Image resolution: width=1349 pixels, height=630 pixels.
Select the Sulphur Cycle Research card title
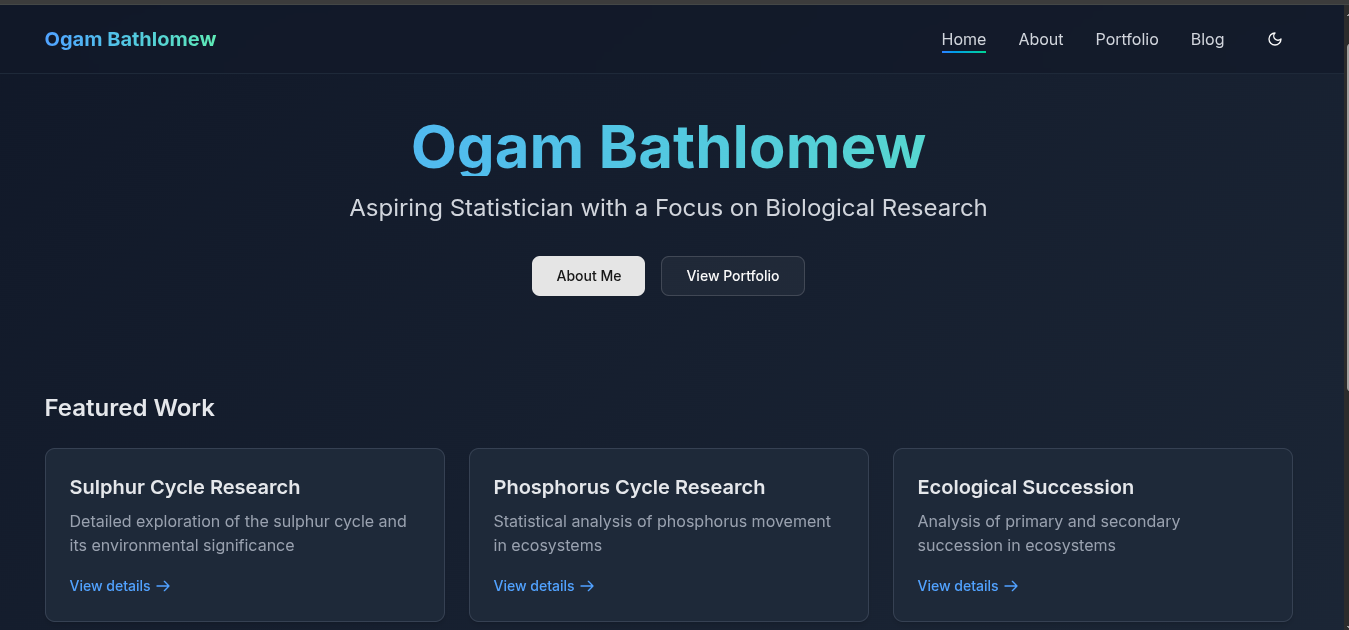coord(185,487)
